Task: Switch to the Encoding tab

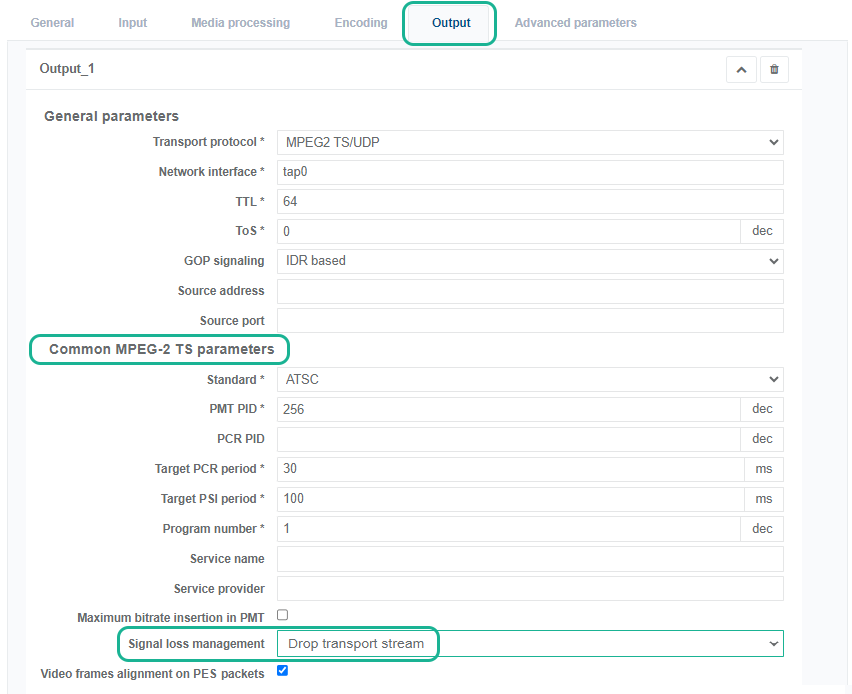Action: click(x=360, y=23)
